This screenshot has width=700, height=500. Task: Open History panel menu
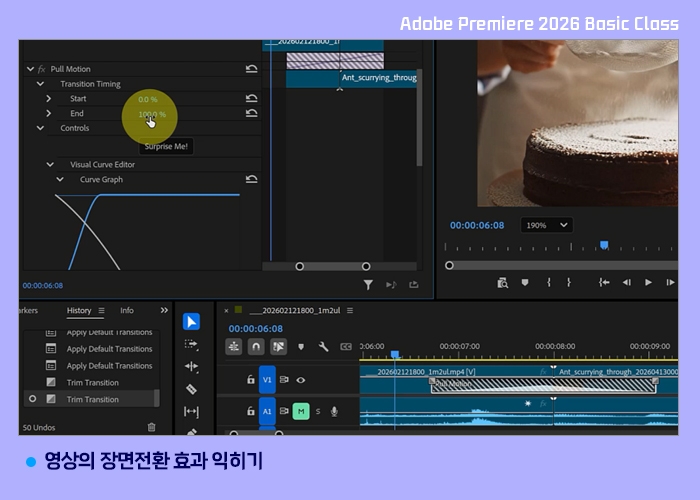pyautogui.click(x=101, y=310)
